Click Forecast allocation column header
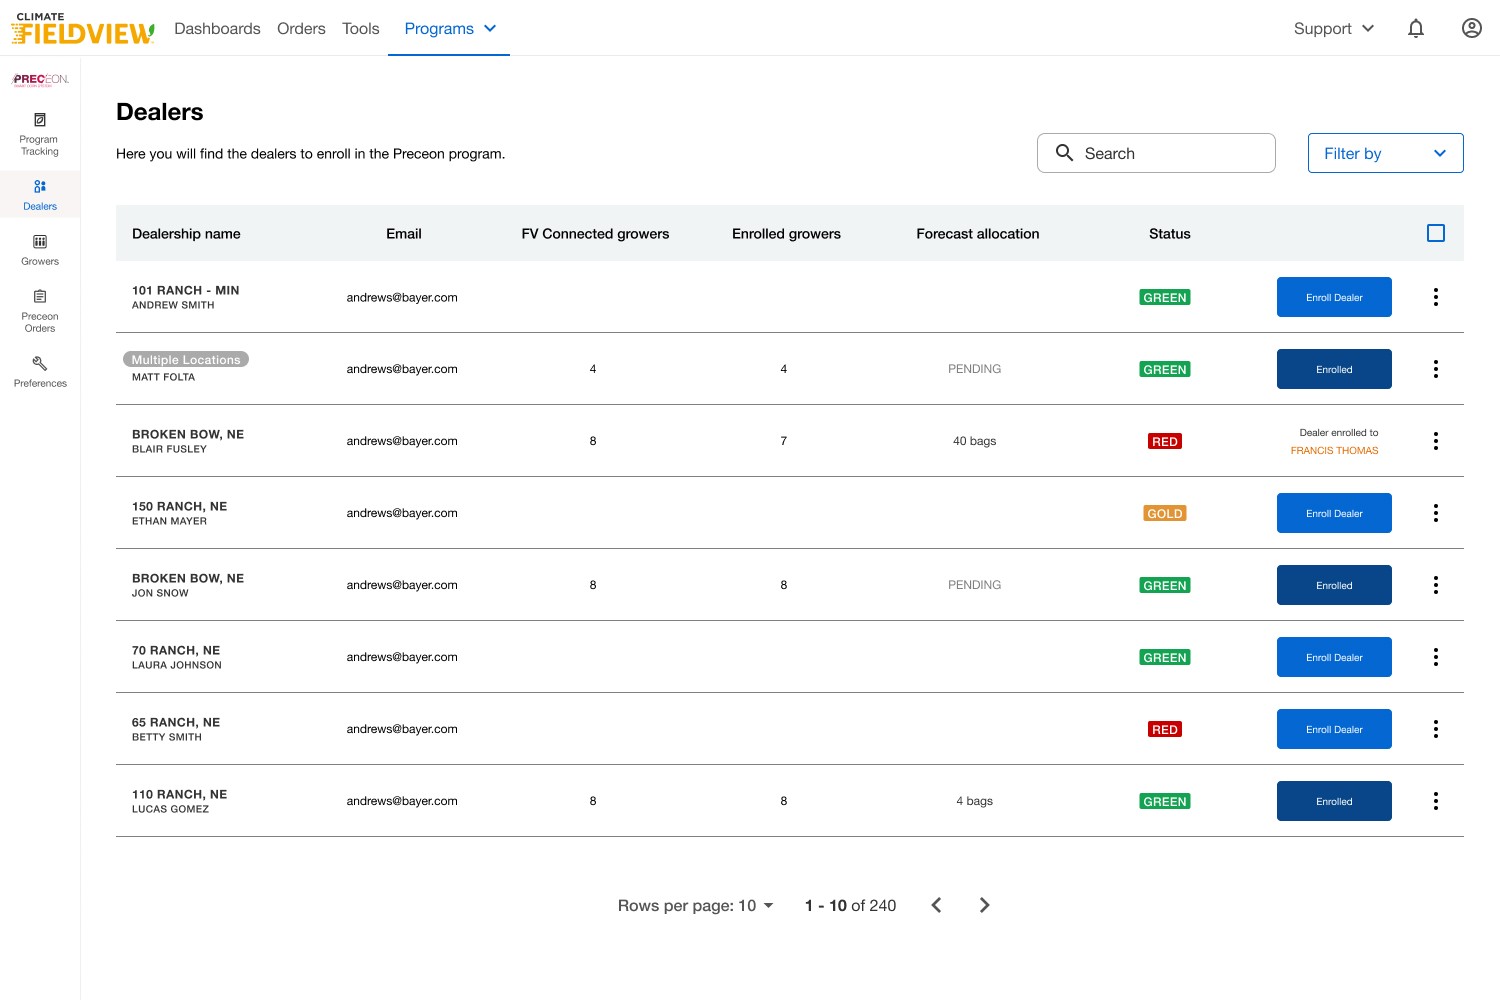 point(978,233)
